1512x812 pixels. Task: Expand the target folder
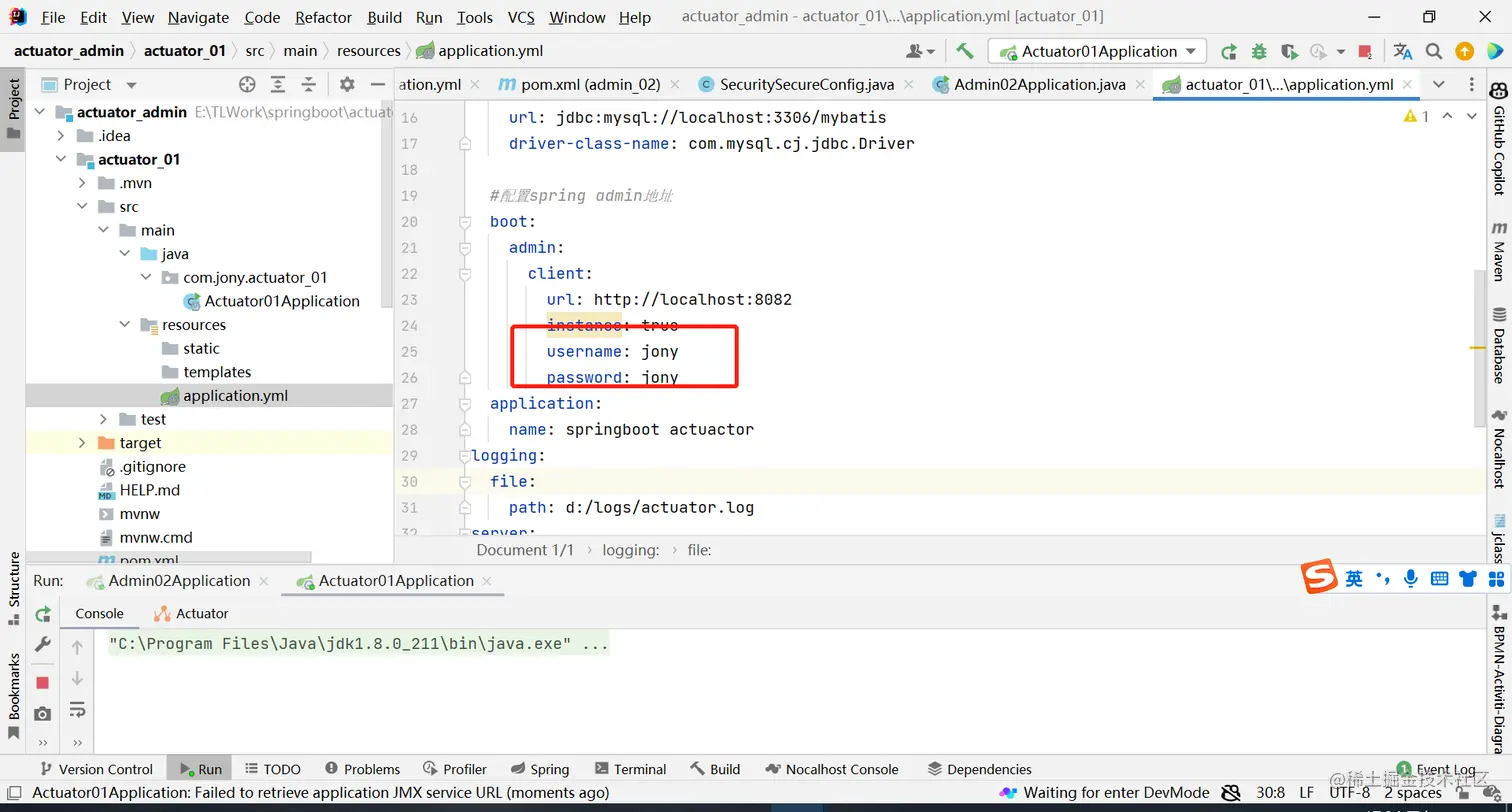click(x=82, y=443)
